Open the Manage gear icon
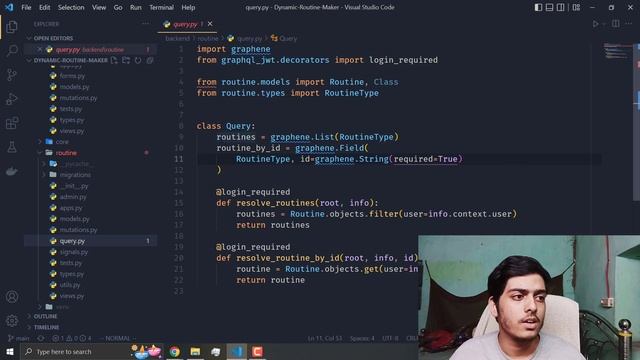 (12, 321)
